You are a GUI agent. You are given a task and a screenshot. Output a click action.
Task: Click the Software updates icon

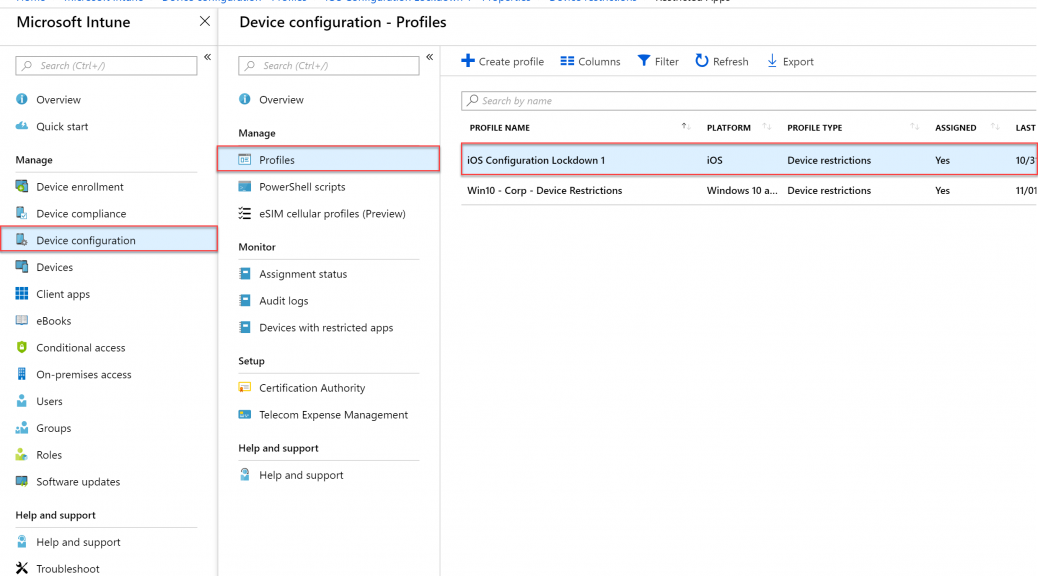click(x=22, y=481)
